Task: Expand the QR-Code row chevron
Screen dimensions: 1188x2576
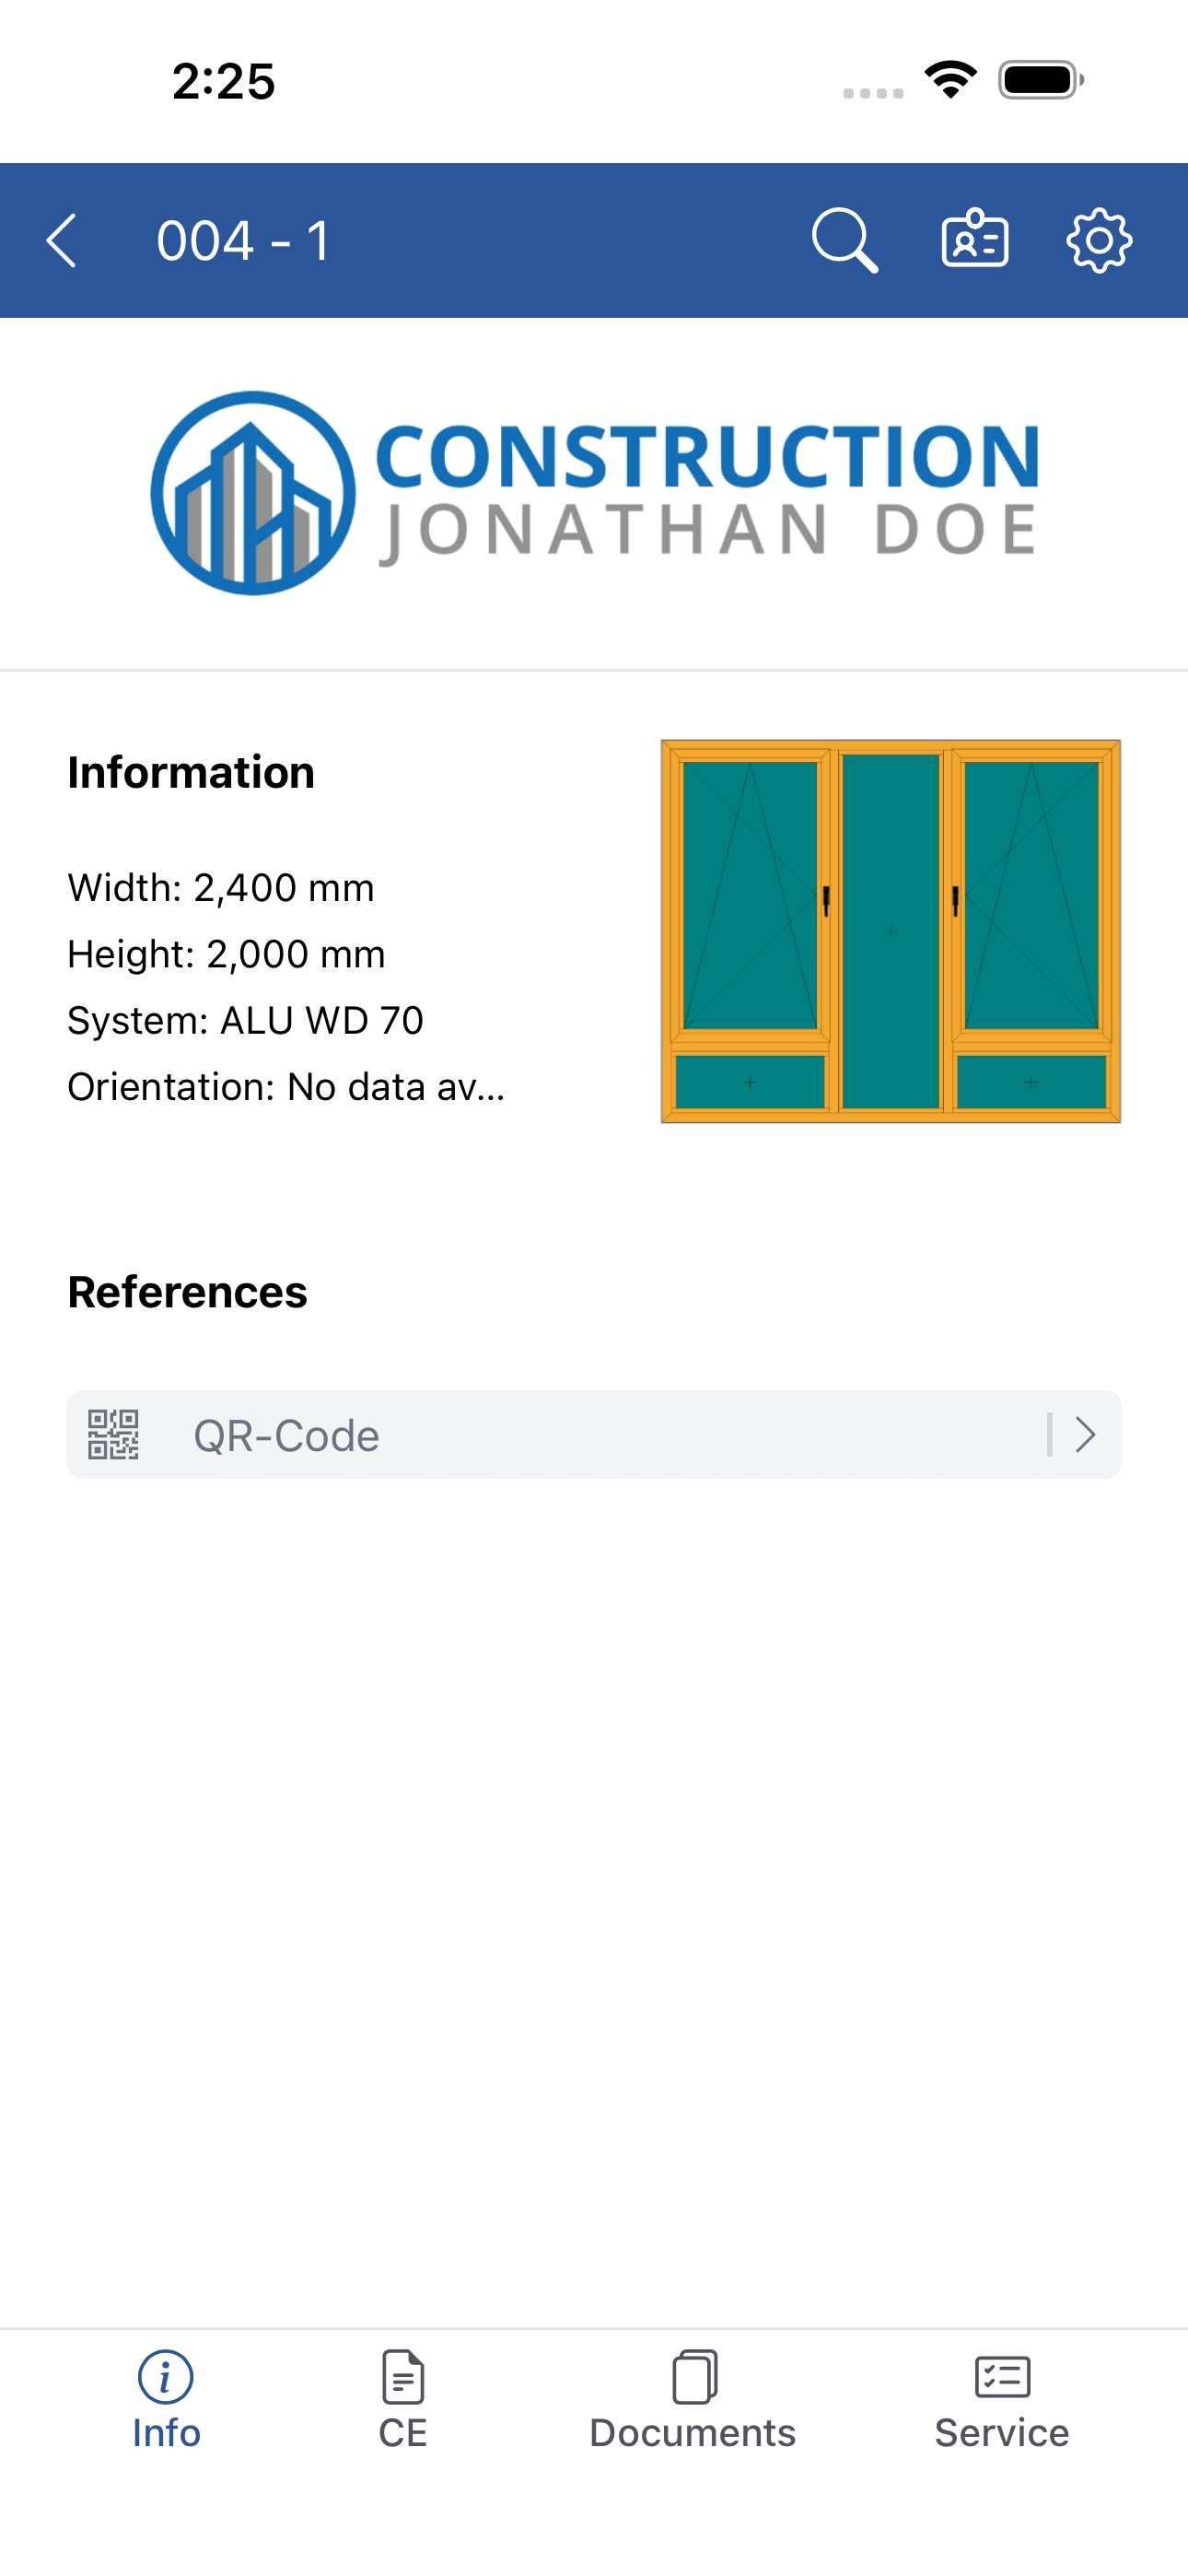Action: point(1085,1435)
